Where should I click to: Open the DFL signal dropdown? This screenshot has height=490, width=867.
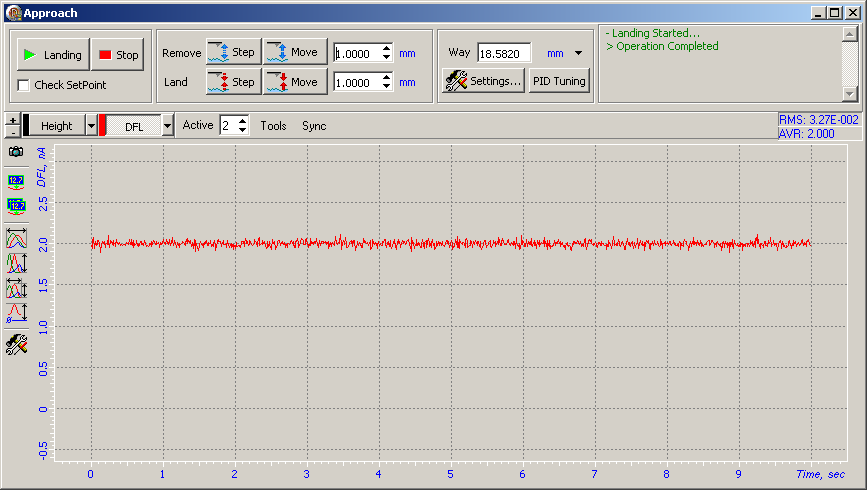coord(168,126)
